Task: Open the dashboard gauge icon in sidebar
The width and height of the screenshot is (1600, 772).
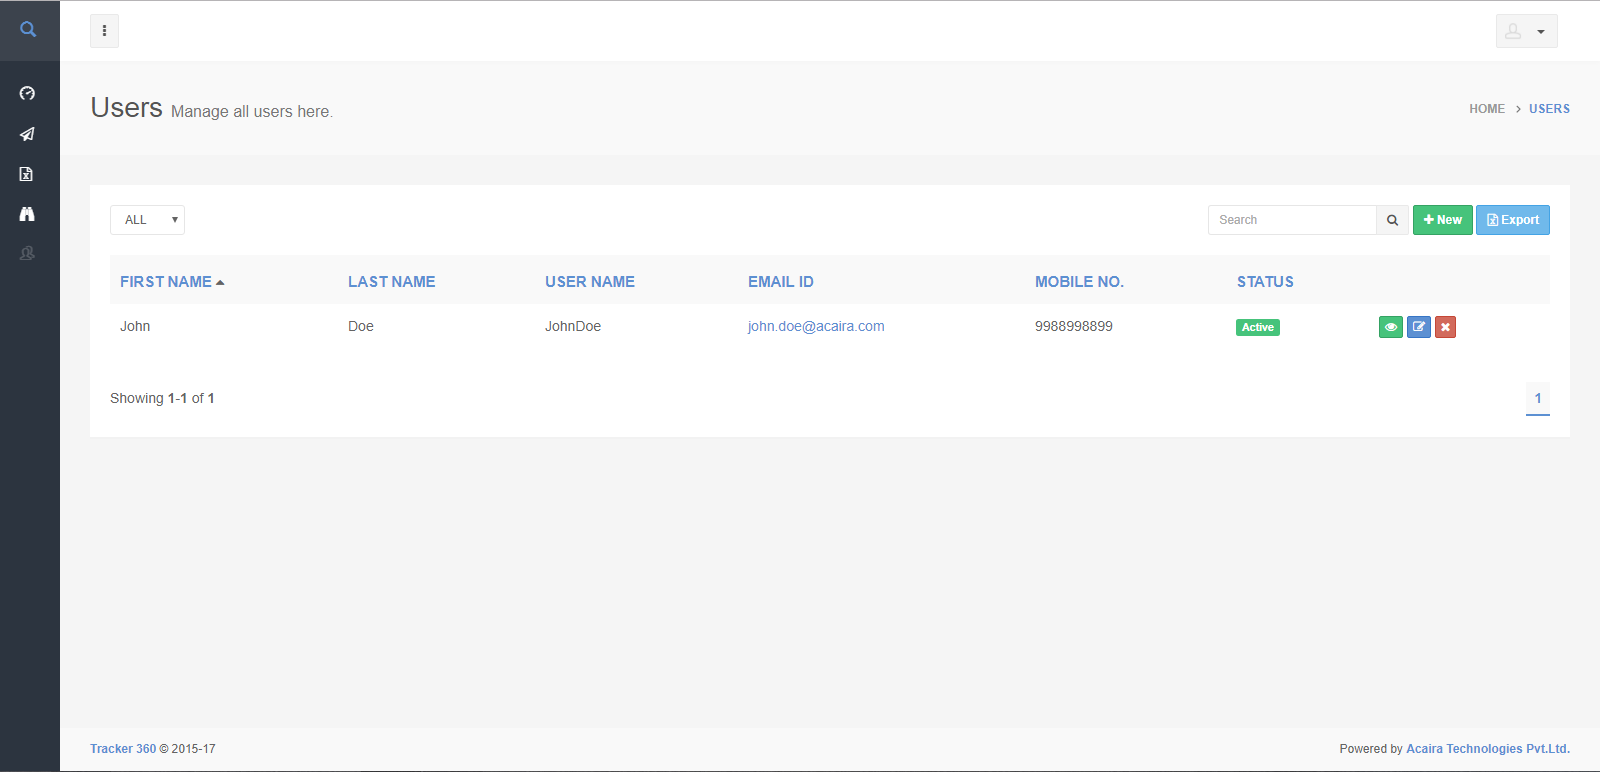Action: coord(27,93)
